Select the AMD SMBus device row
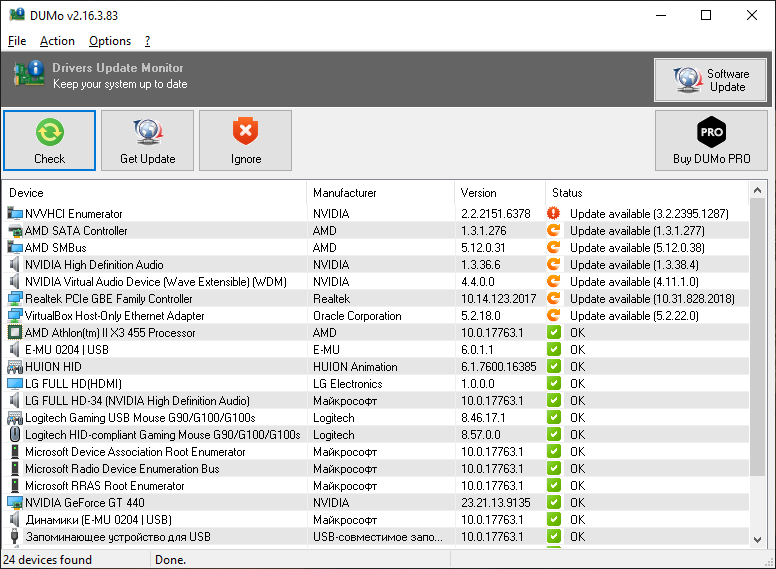 375,247
